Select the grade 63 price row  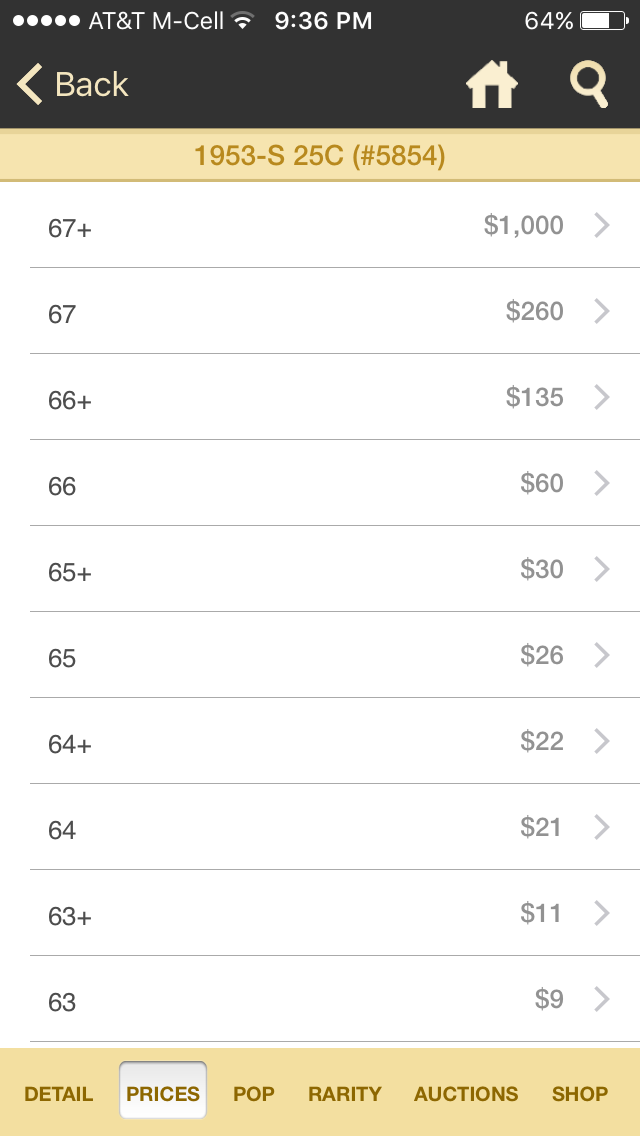pos(320,1000)
